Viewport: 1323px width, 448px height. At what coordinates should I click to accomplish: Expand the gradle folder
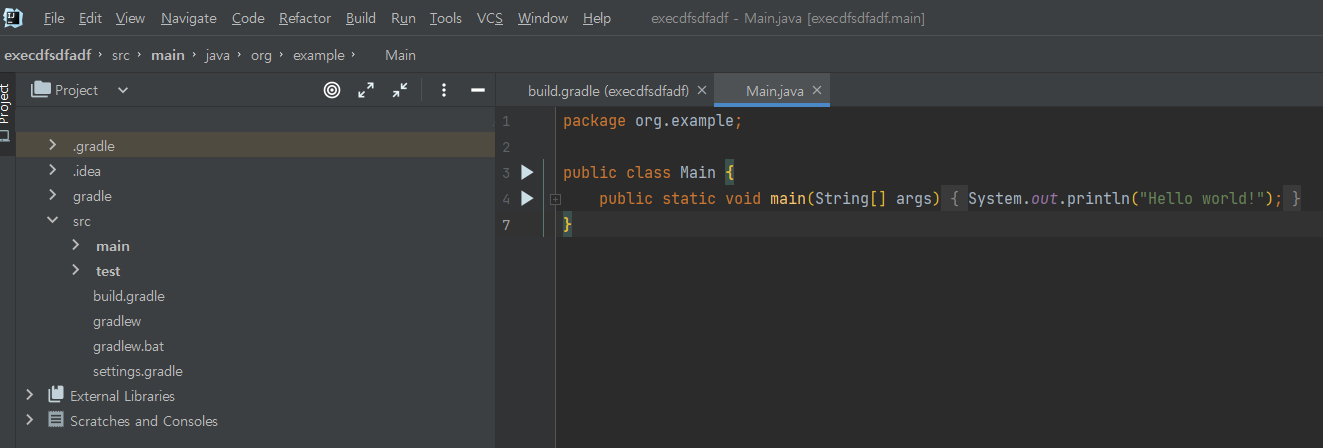coord(53,196)
